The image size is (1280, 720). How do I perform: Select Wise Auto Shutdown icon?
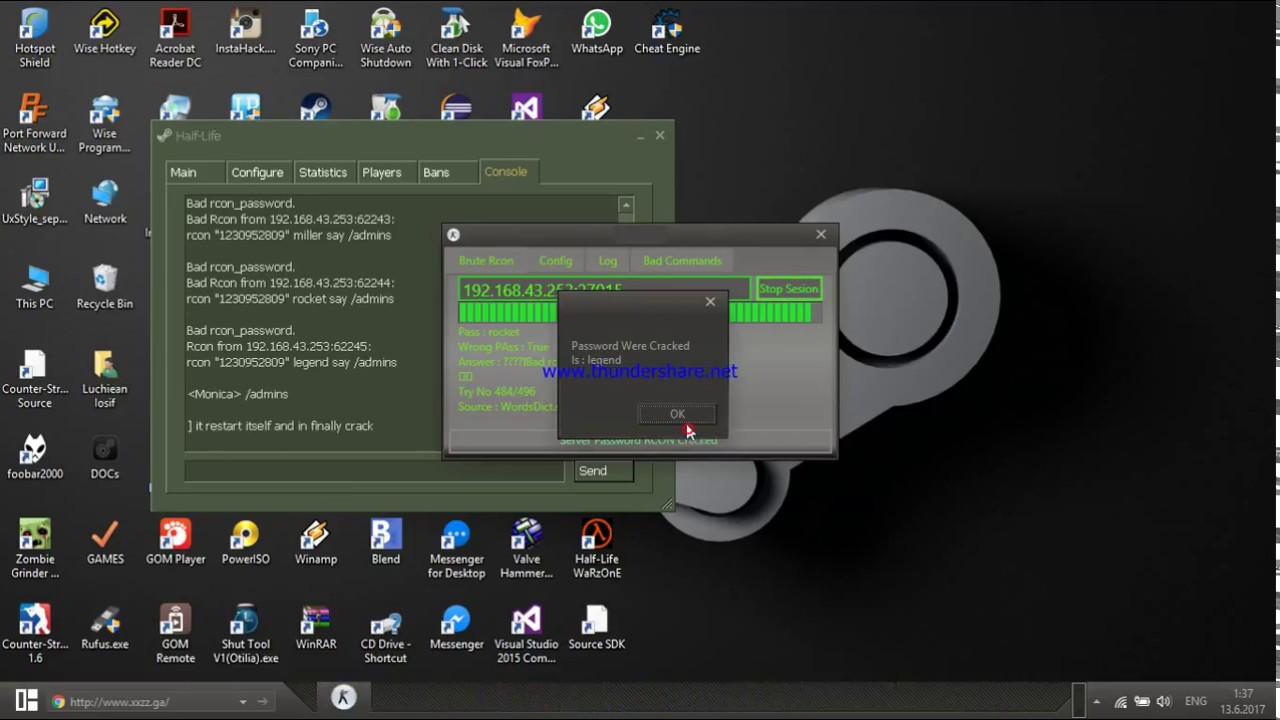(x=386, y=39)
